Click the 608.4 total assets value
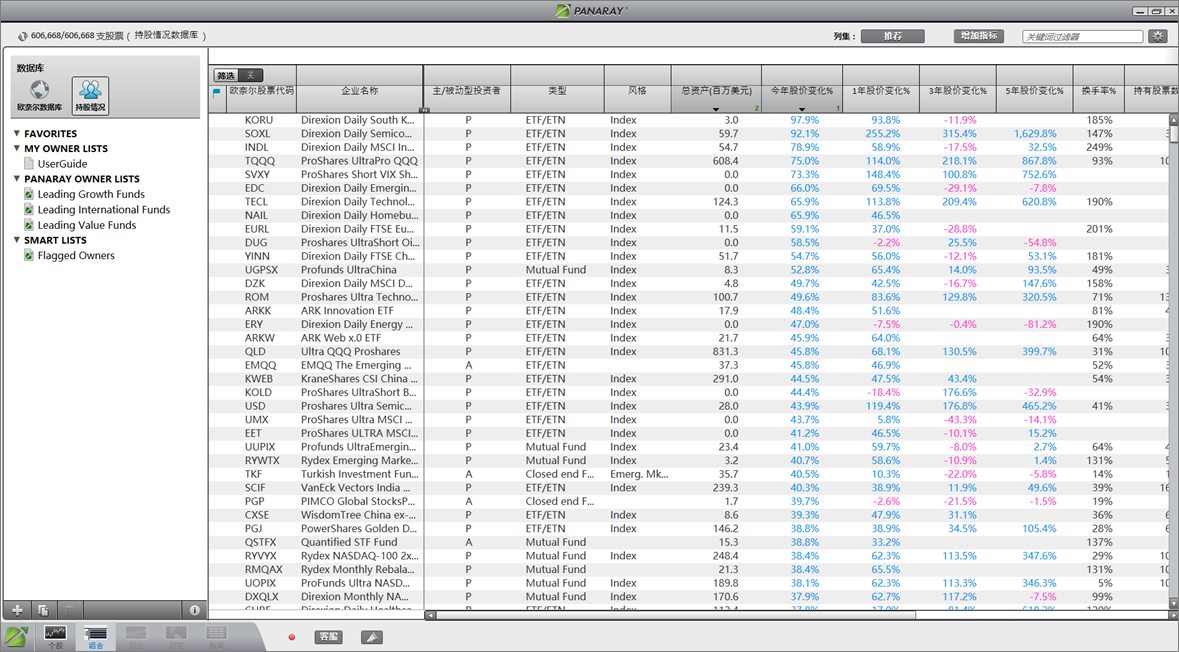 (x=726, y=161)
